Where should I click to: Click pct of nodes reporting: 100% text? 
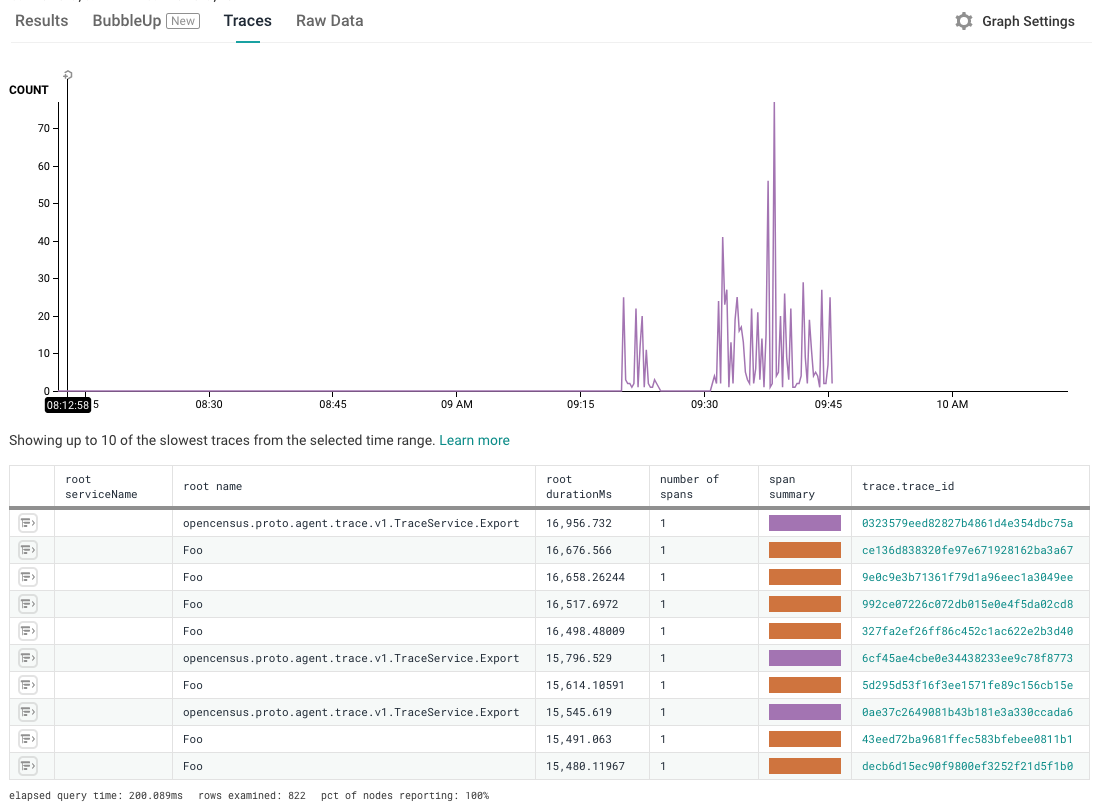point(405,795)
